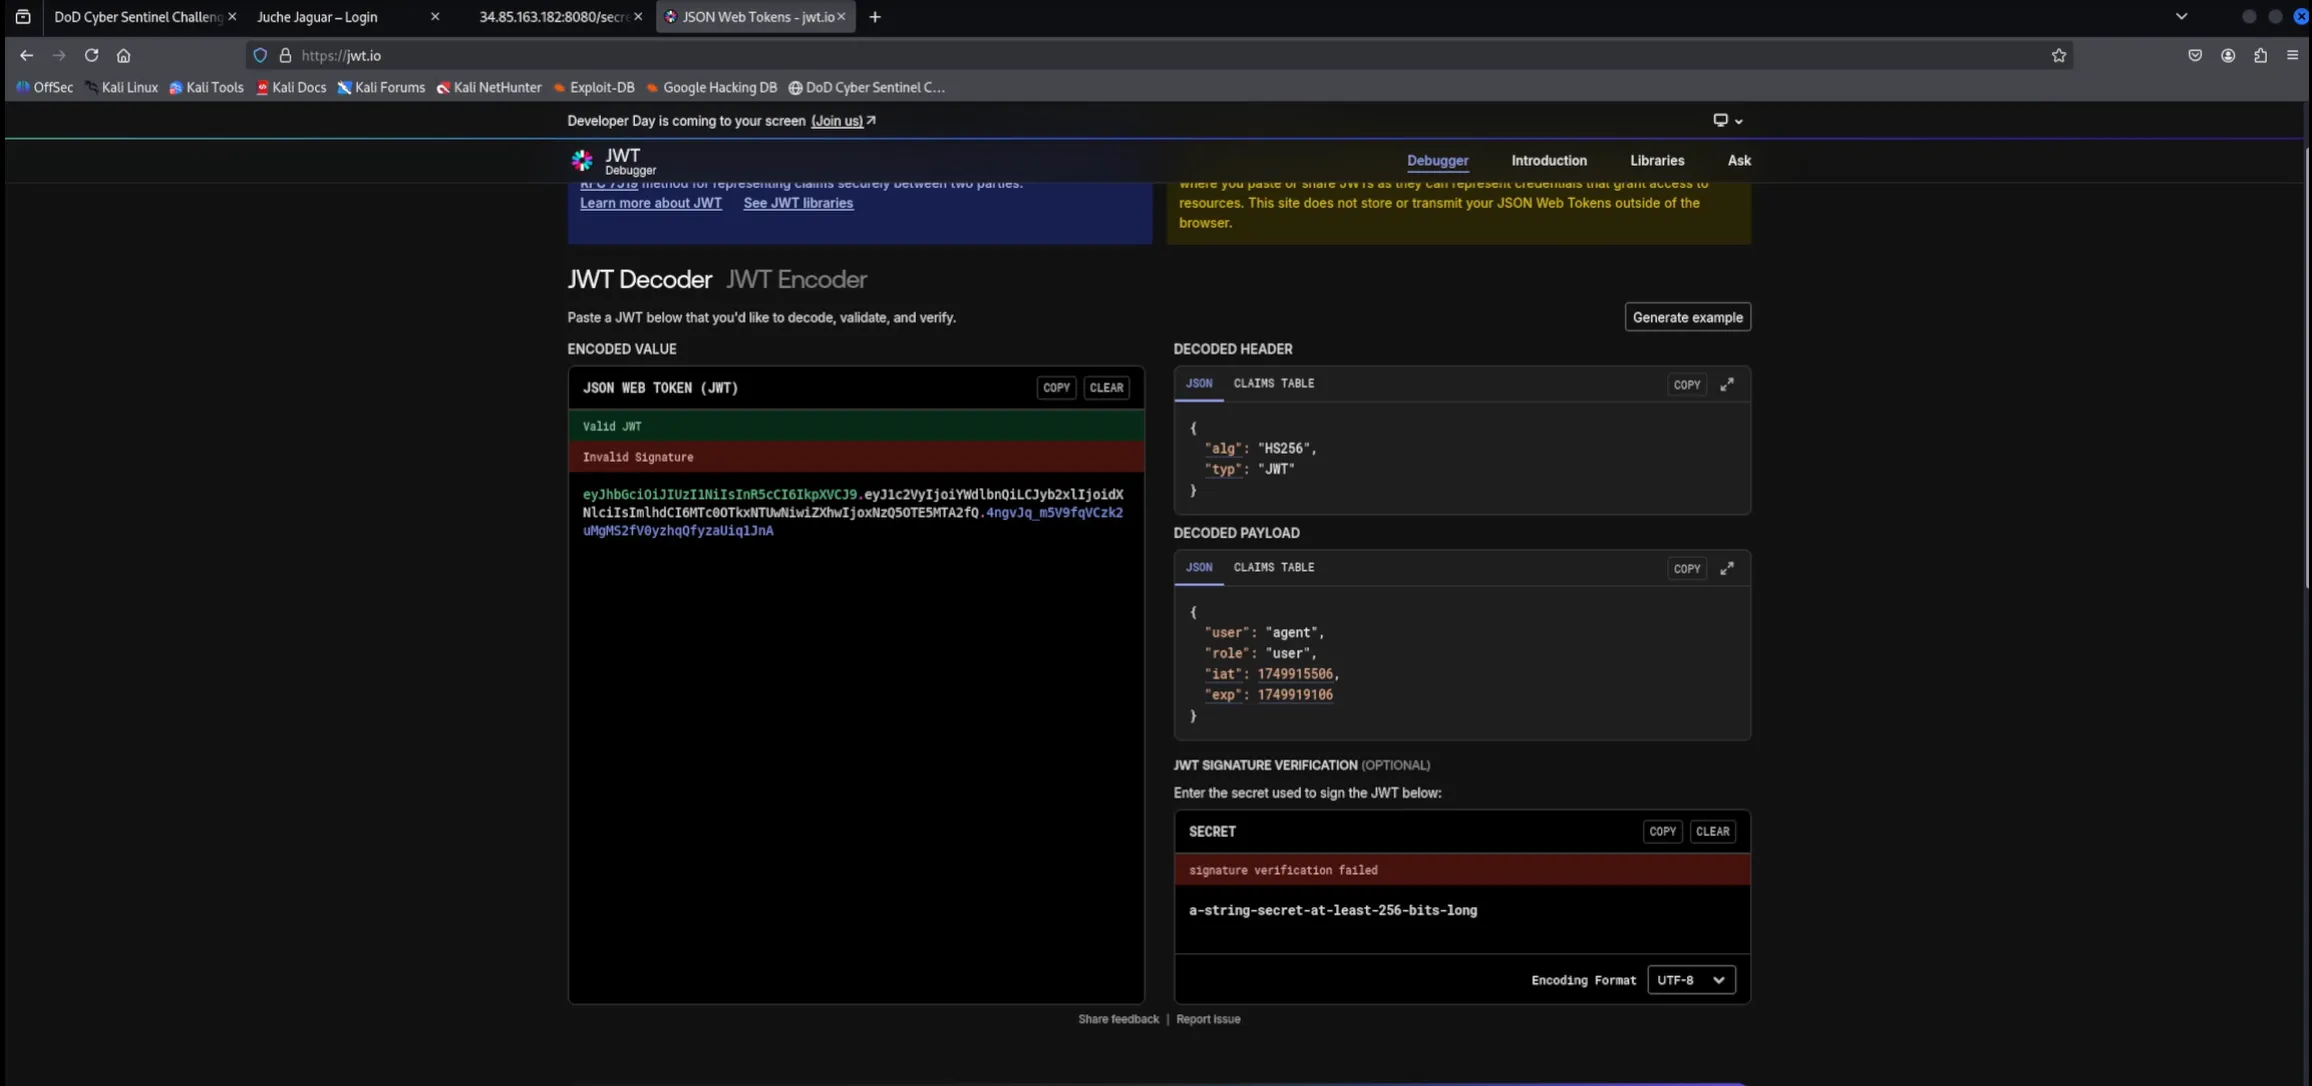Expand the decoded header panel
The width and height of the screenshot is (2312, 1086).
(1726, 384)
